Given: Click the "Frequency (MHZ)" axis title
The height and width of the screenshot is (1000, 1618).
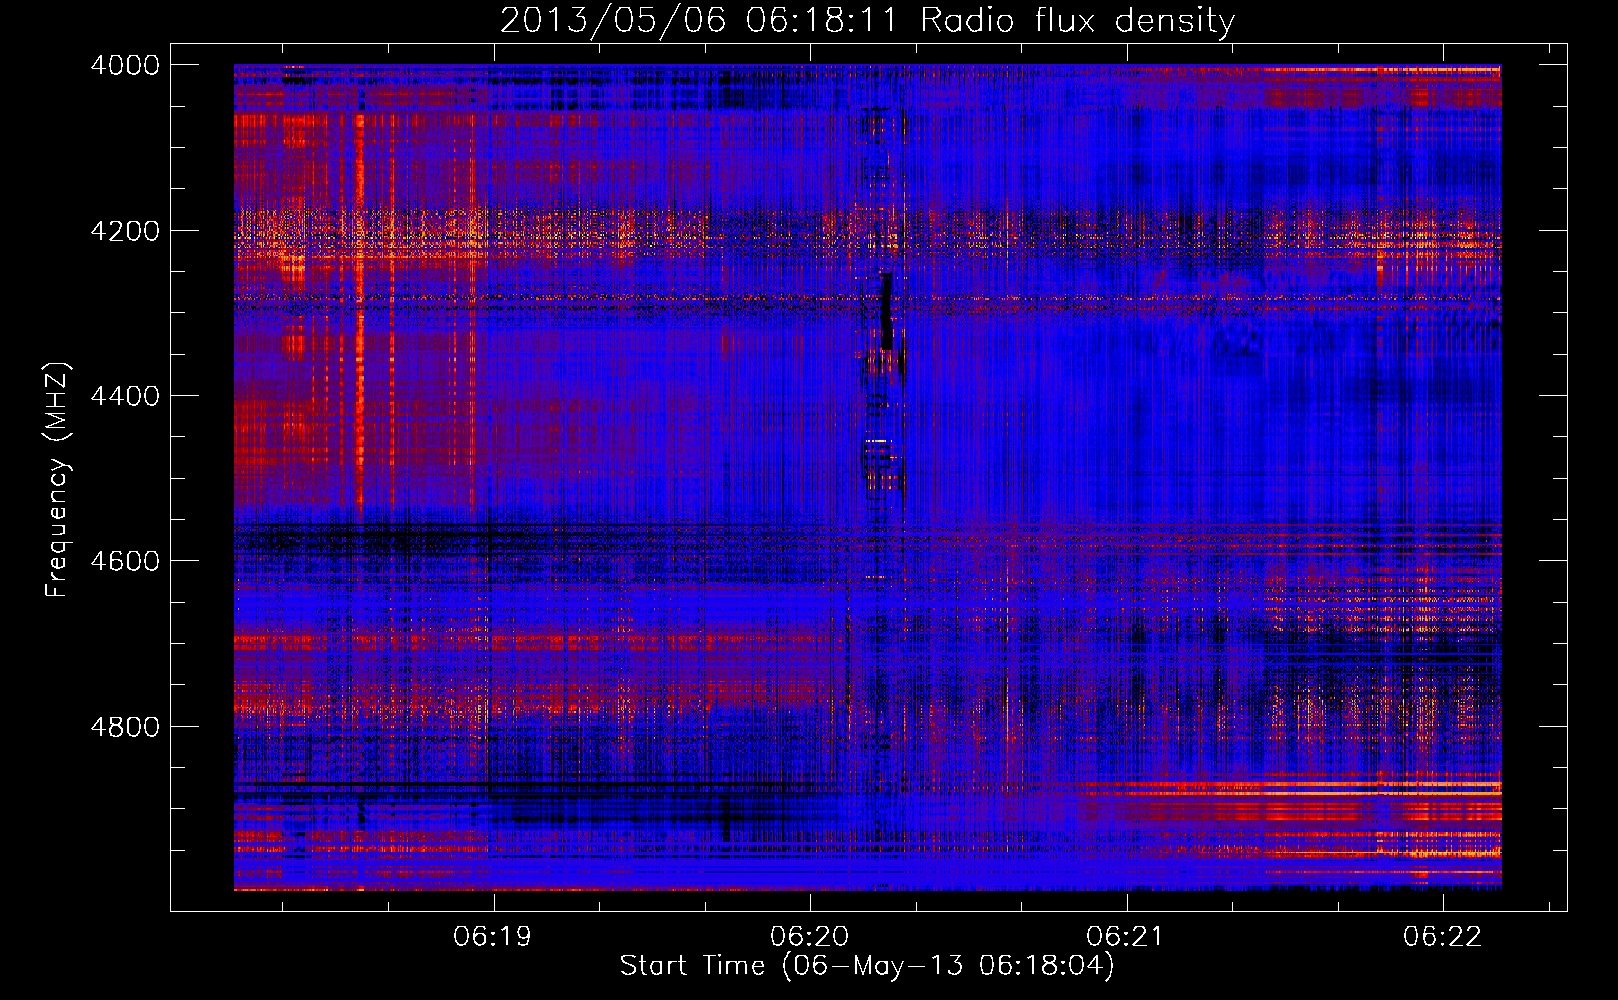Looking at the screenshot, I should tap(57, 480).
